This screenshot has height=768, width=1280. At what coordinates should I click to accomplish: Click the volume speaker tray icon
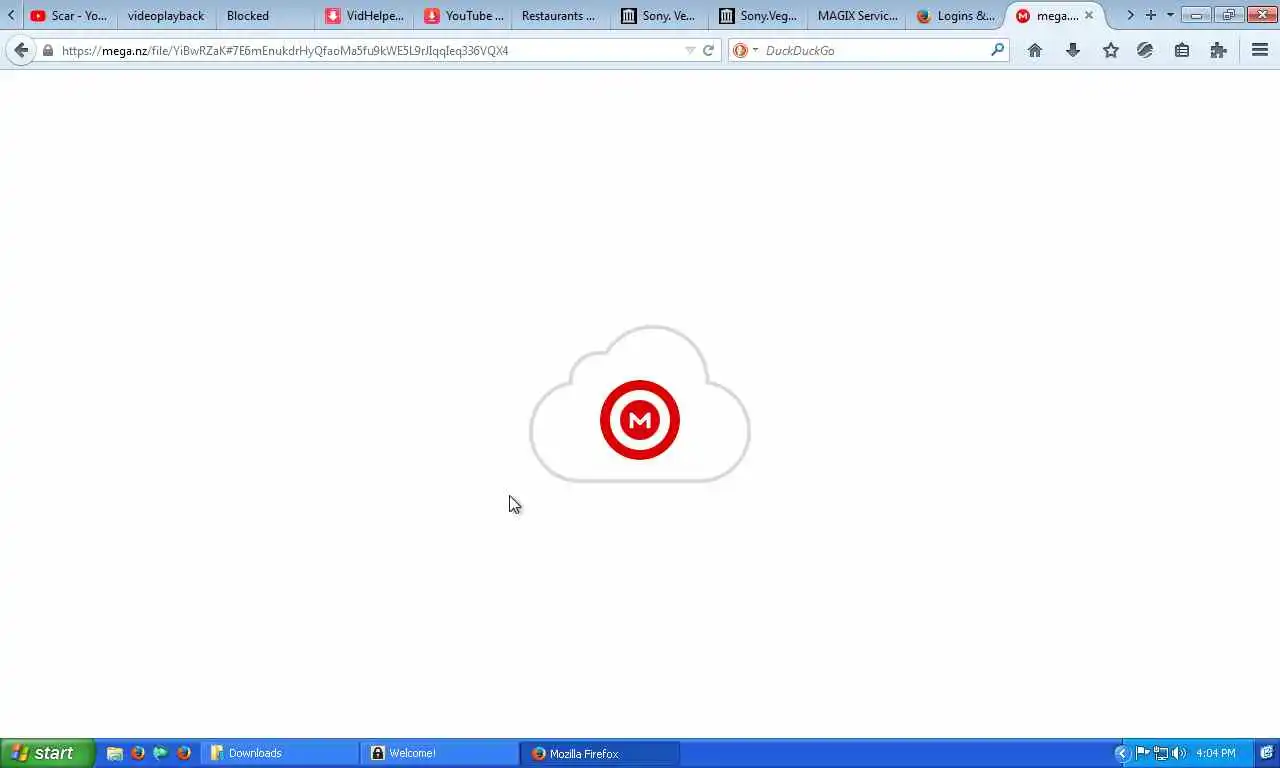coord(1180,753)
